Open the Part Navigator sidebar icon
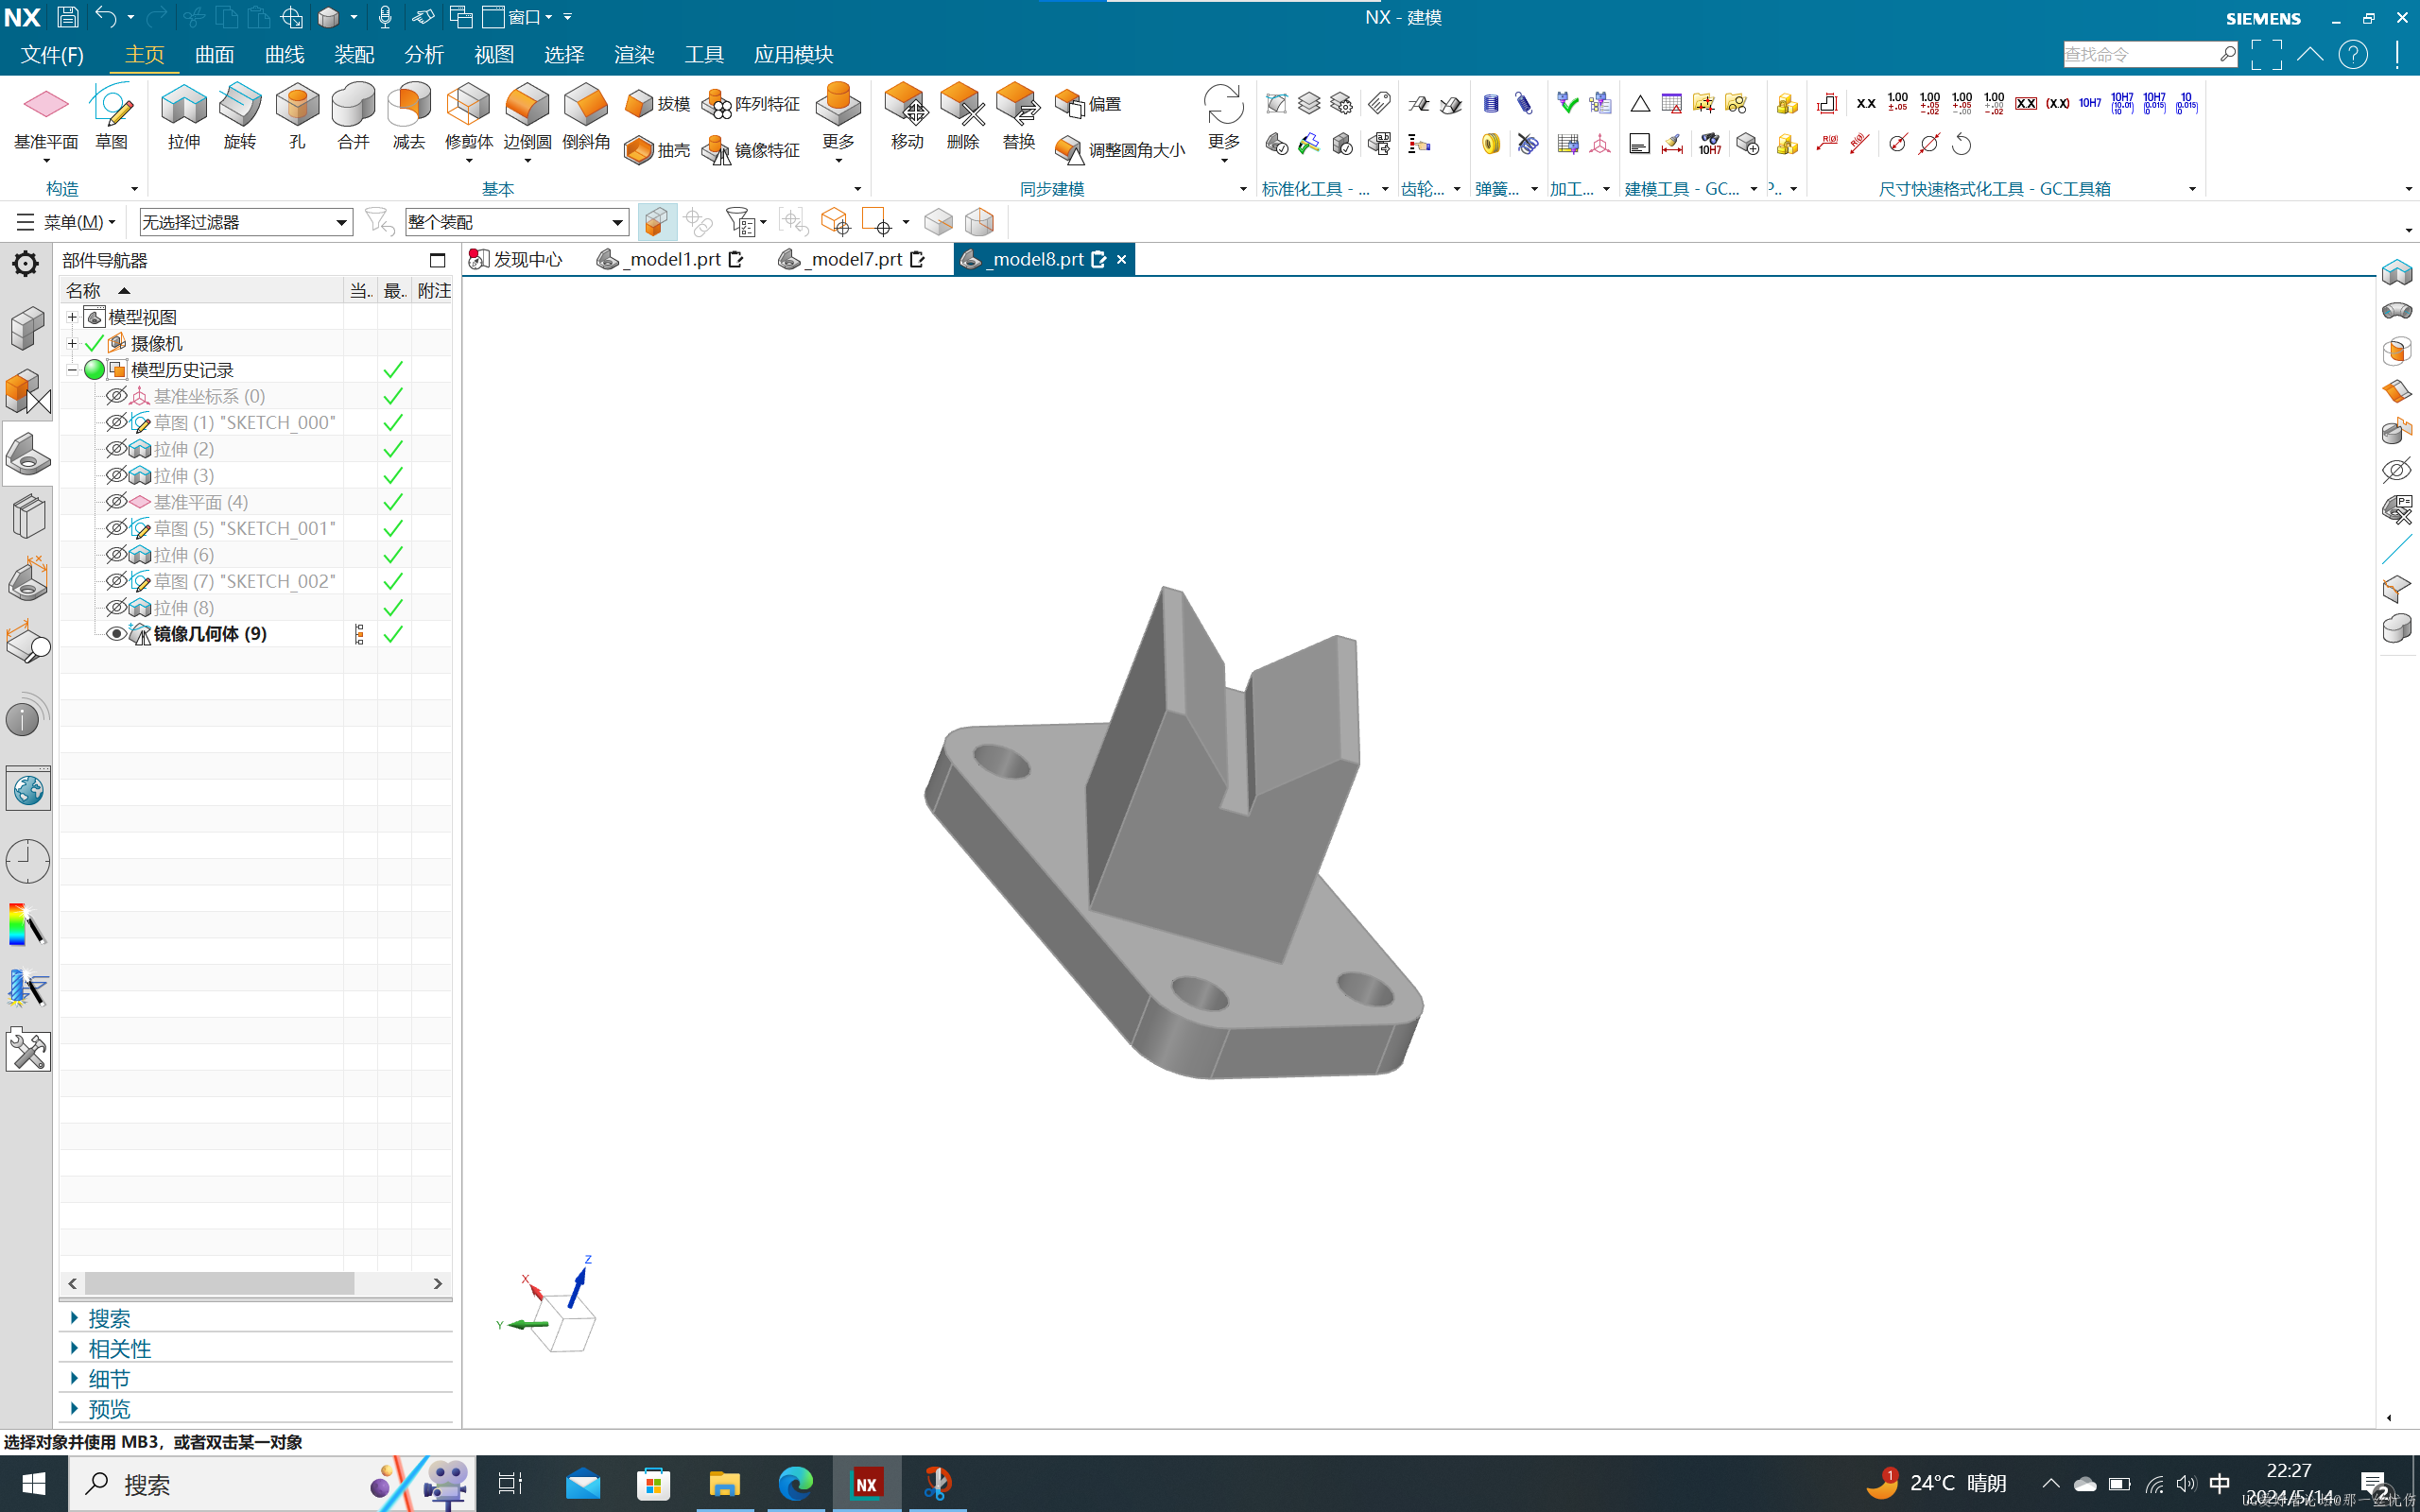 point(28,455)
